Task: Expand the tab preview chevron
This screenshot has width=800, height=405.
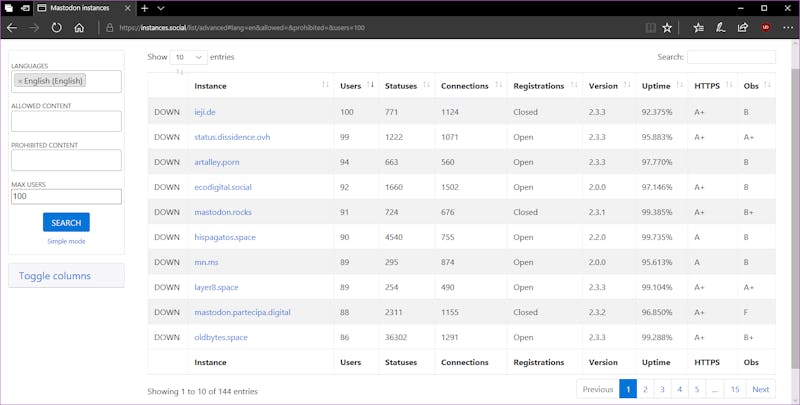Action: [x=161, y=8]
